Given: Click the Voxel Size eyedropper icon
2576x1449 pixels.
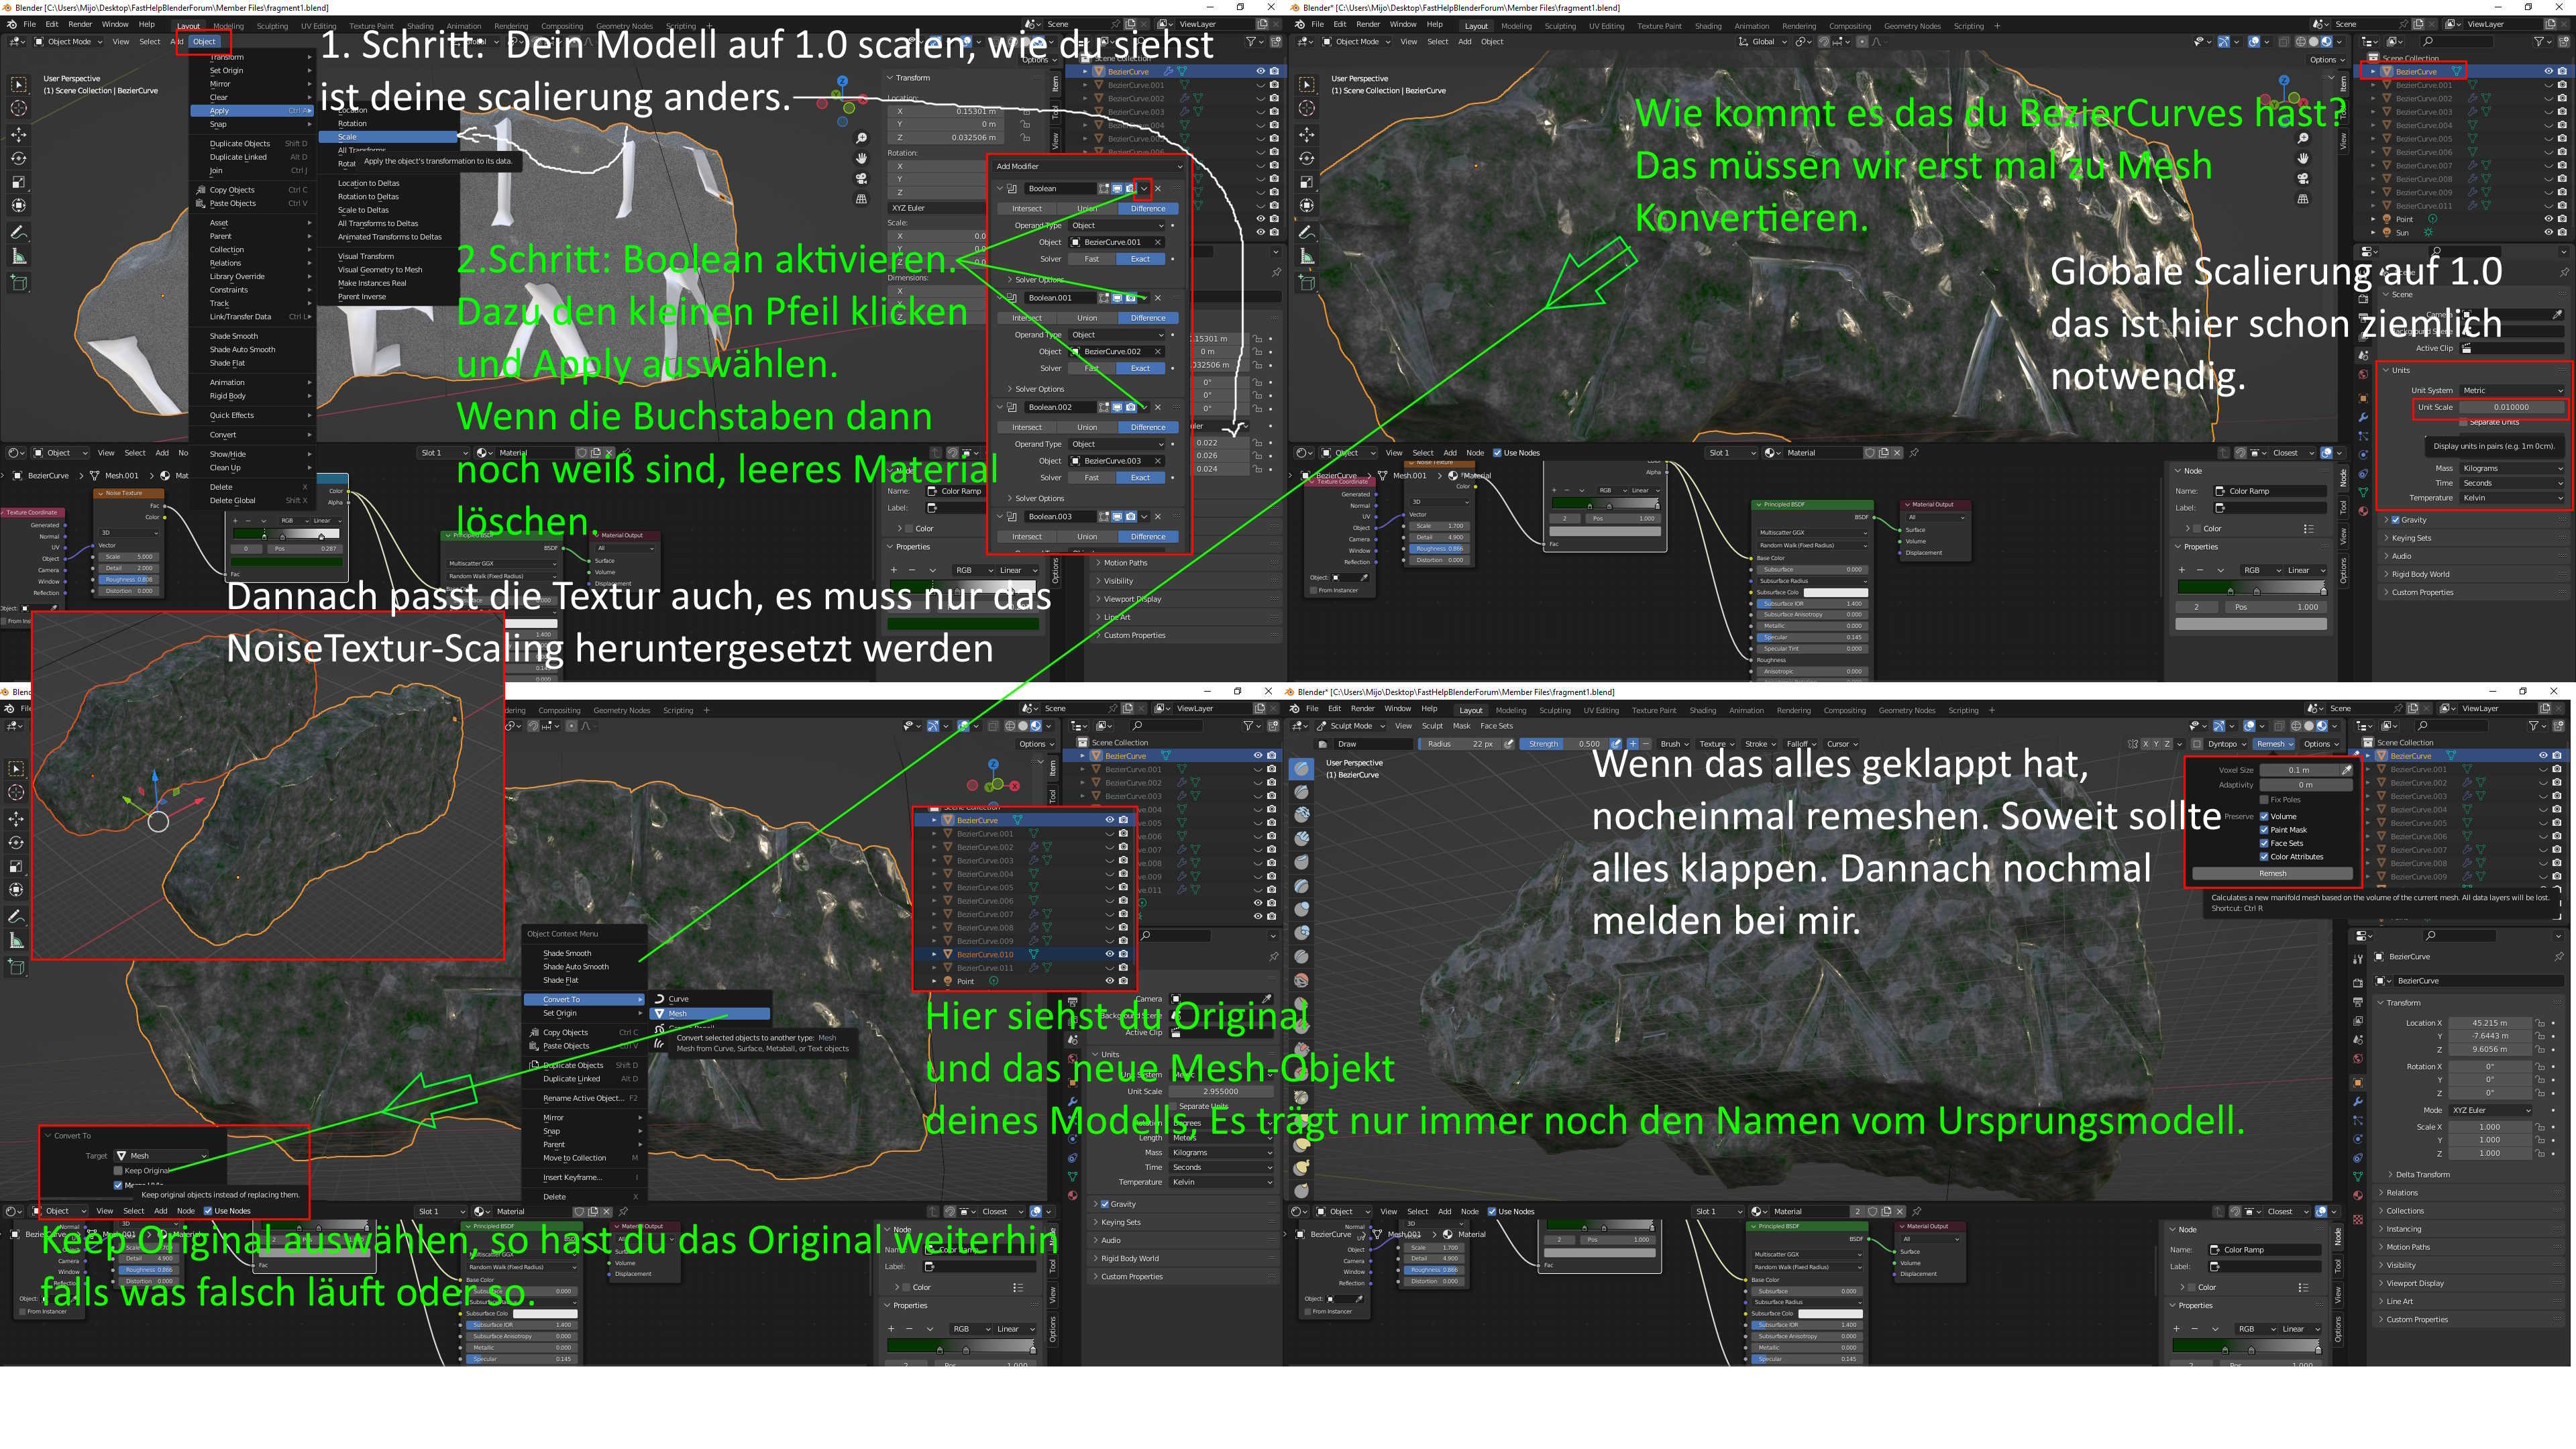Looking at the screenshot, I should [2346, 770].
